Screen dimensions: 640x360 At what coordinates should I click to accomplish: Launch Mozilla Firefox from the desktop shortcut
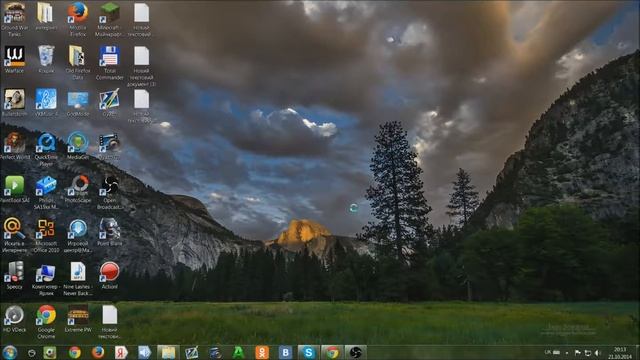tap(78, 19)
